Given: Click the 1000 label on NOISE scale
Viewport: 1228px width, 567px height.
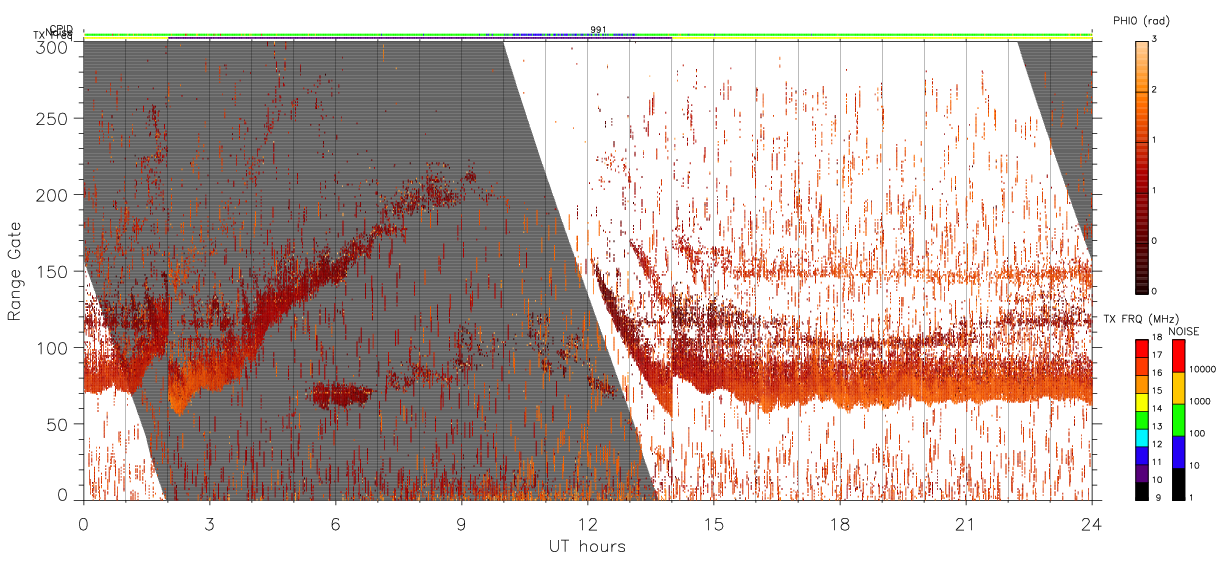Looking at the screenshot, I should tap(1199, 401).
